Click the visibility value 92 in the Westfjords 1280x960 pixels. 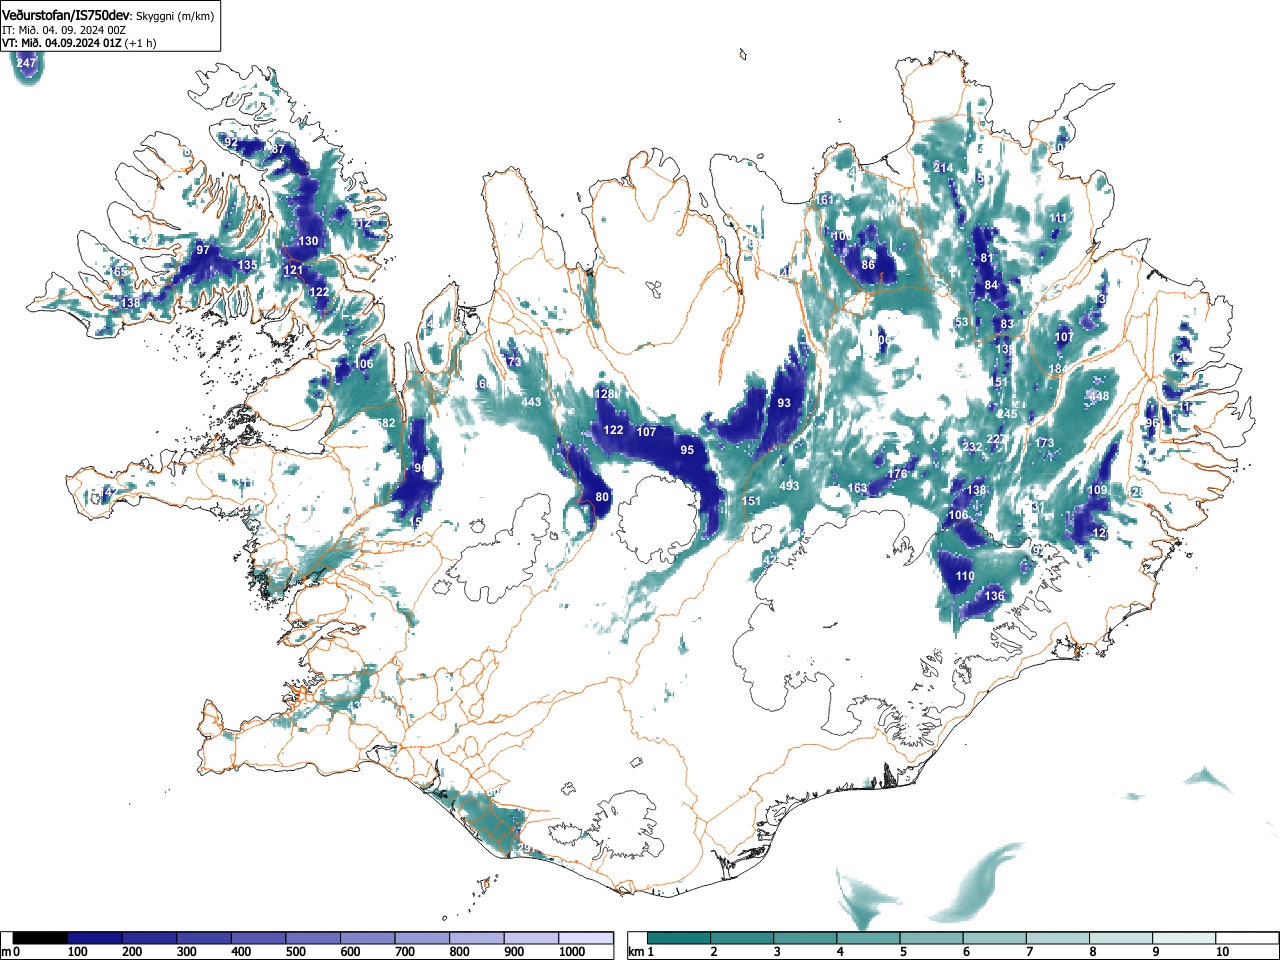(x=231, y=142)
